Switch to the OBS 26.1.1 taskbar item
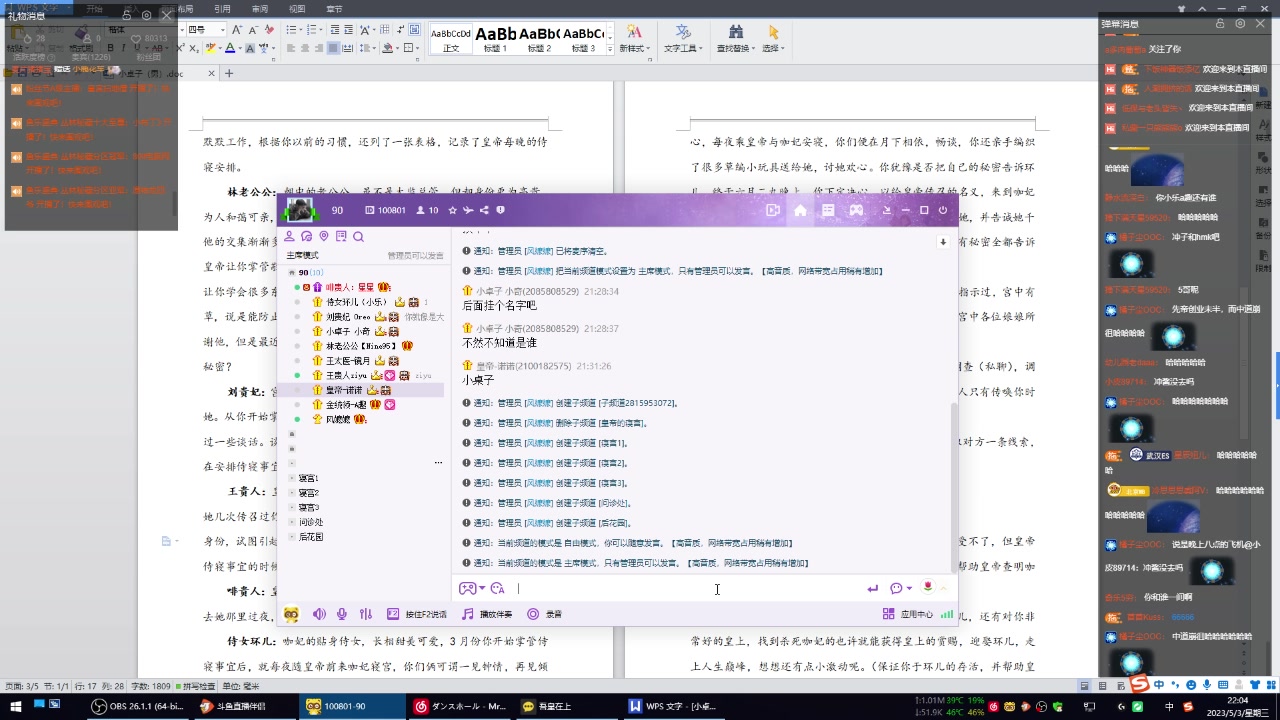This screenshot has height=720, width=1280. pos(138,706)
